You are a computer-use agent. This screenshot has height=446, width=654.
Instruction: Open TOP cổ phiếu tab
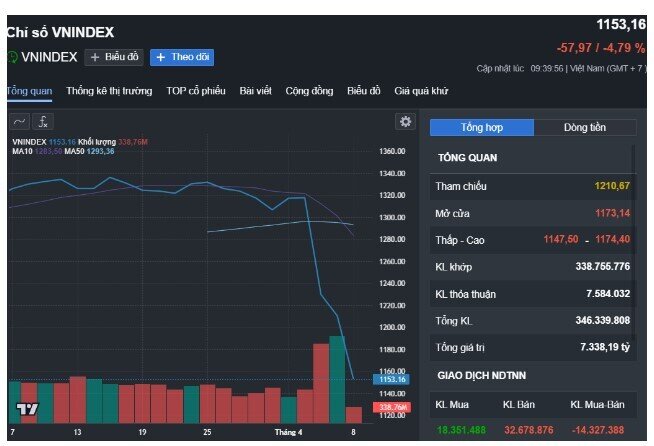coord(196,91)
